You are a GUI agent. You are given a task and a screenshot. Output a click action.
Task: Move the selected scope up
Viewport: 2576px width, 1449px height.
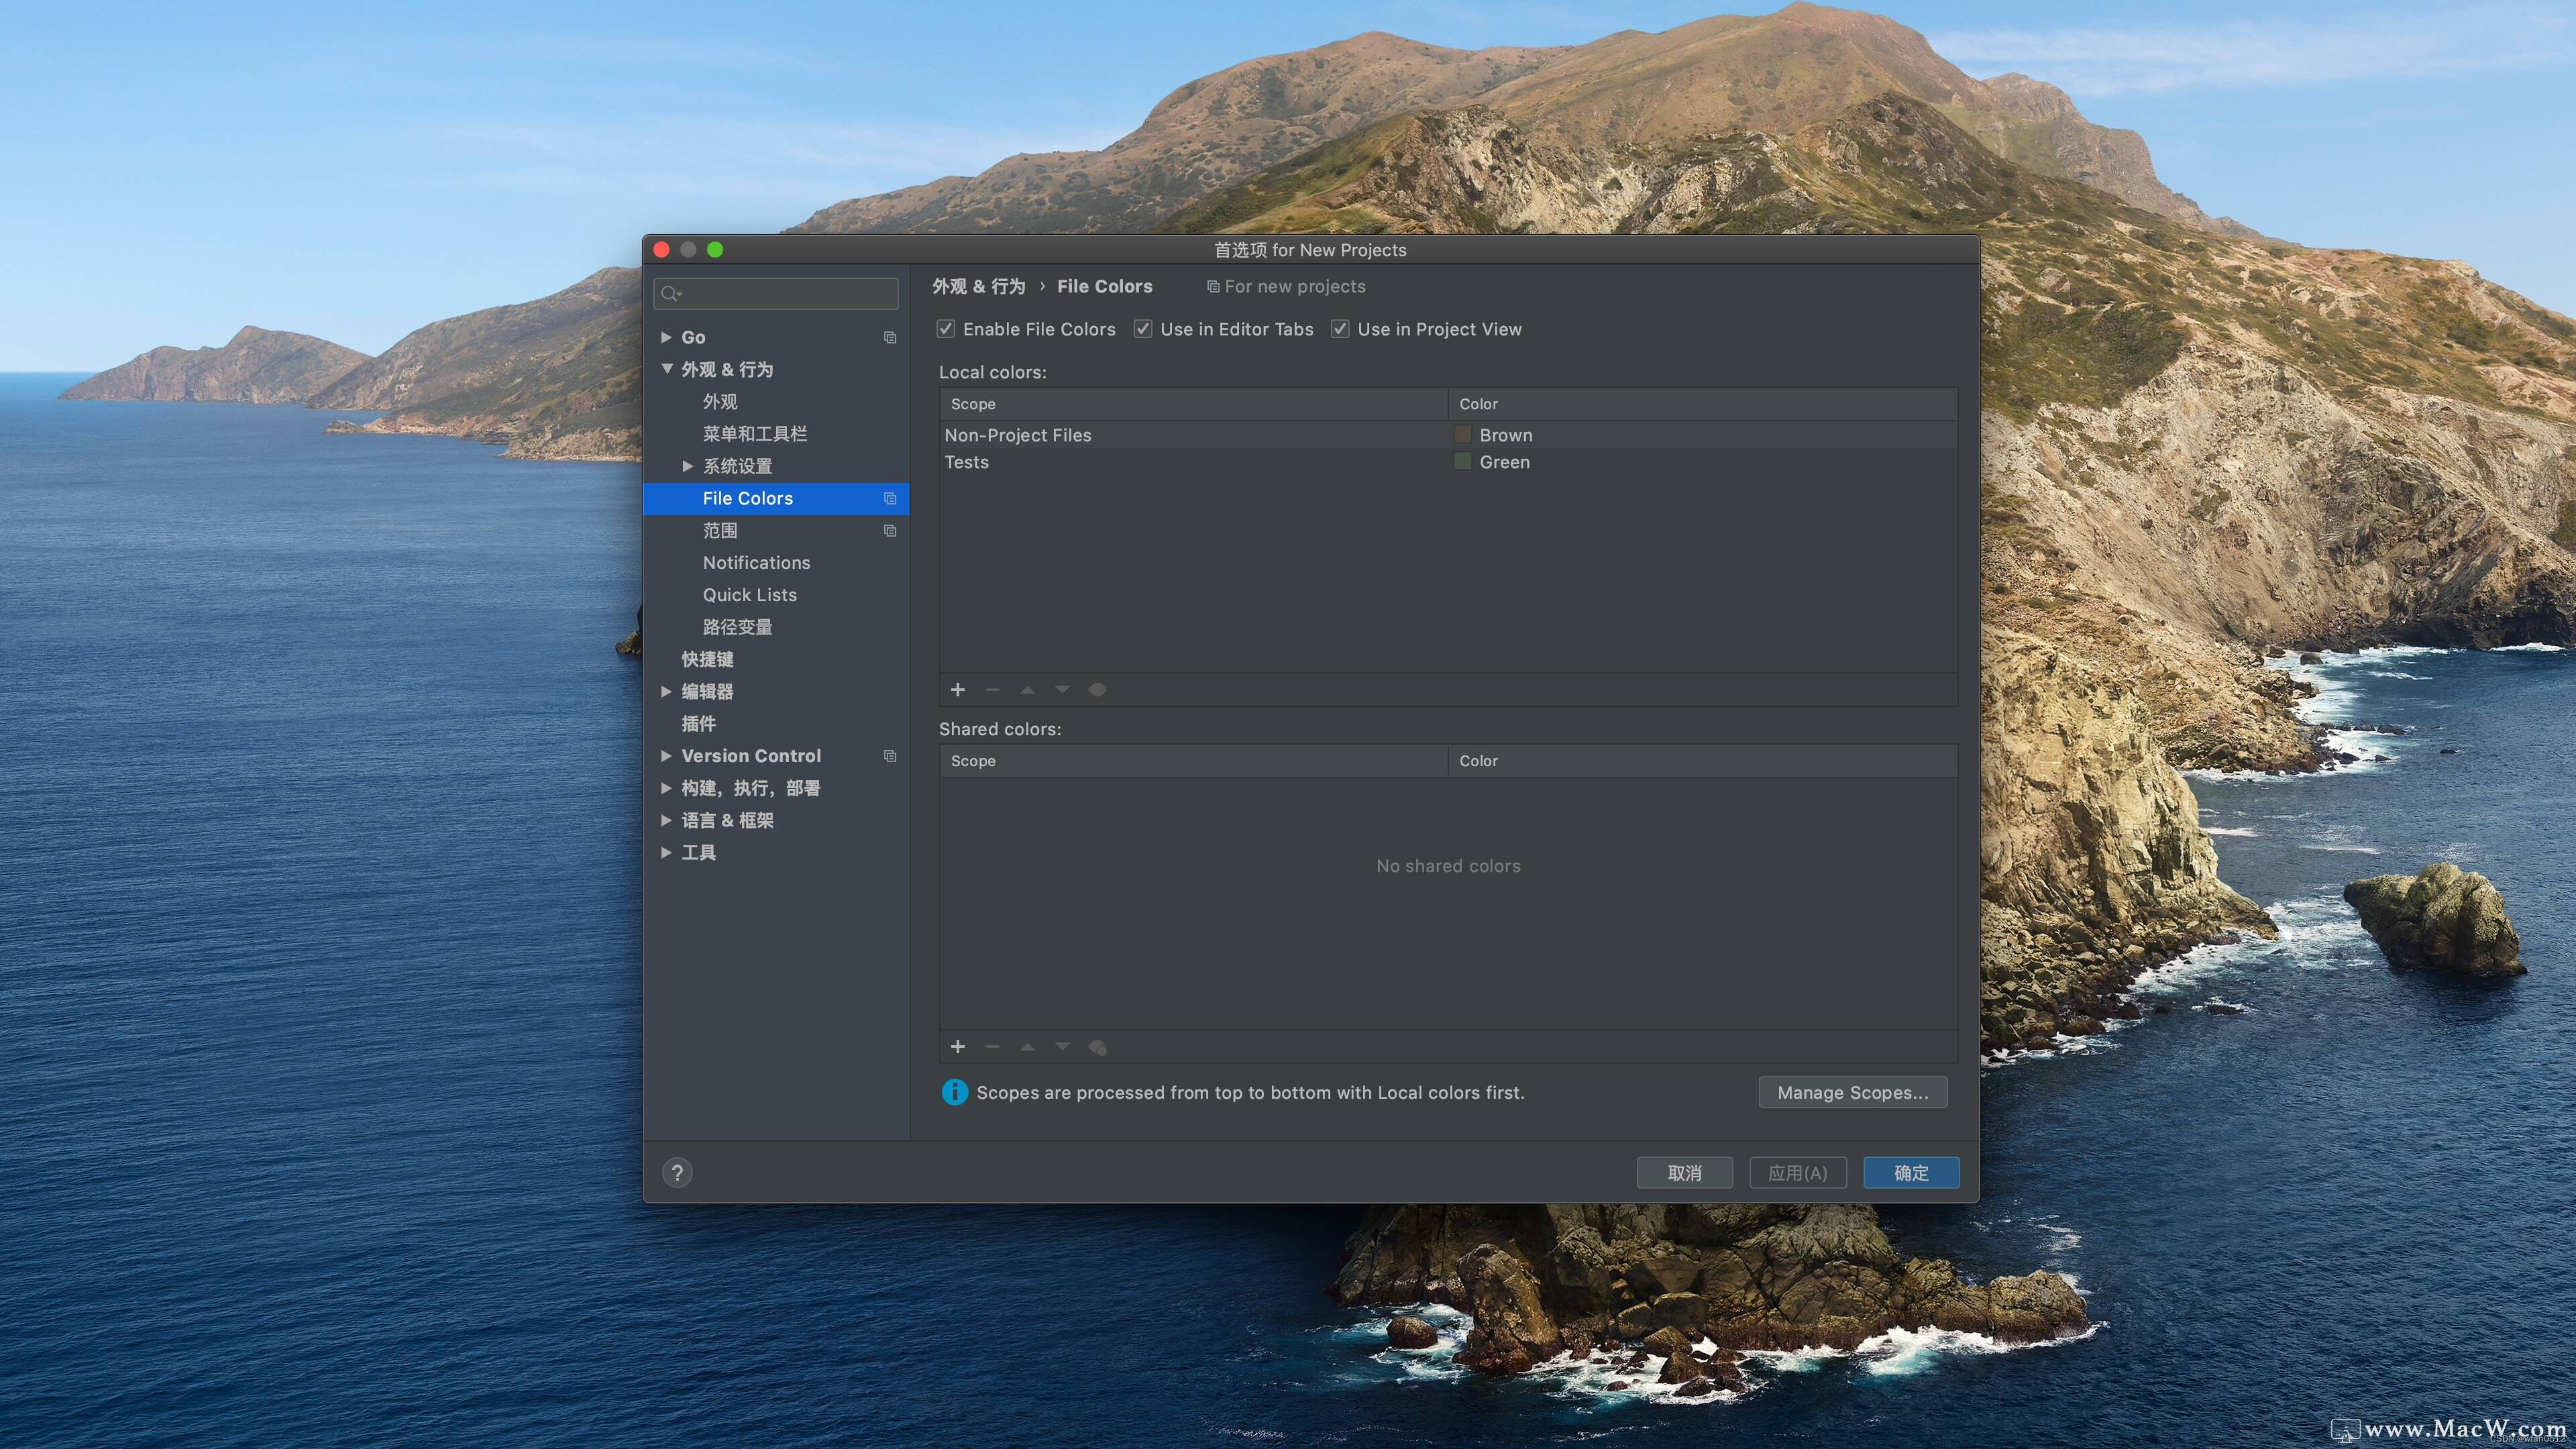tap(1027, 689)
